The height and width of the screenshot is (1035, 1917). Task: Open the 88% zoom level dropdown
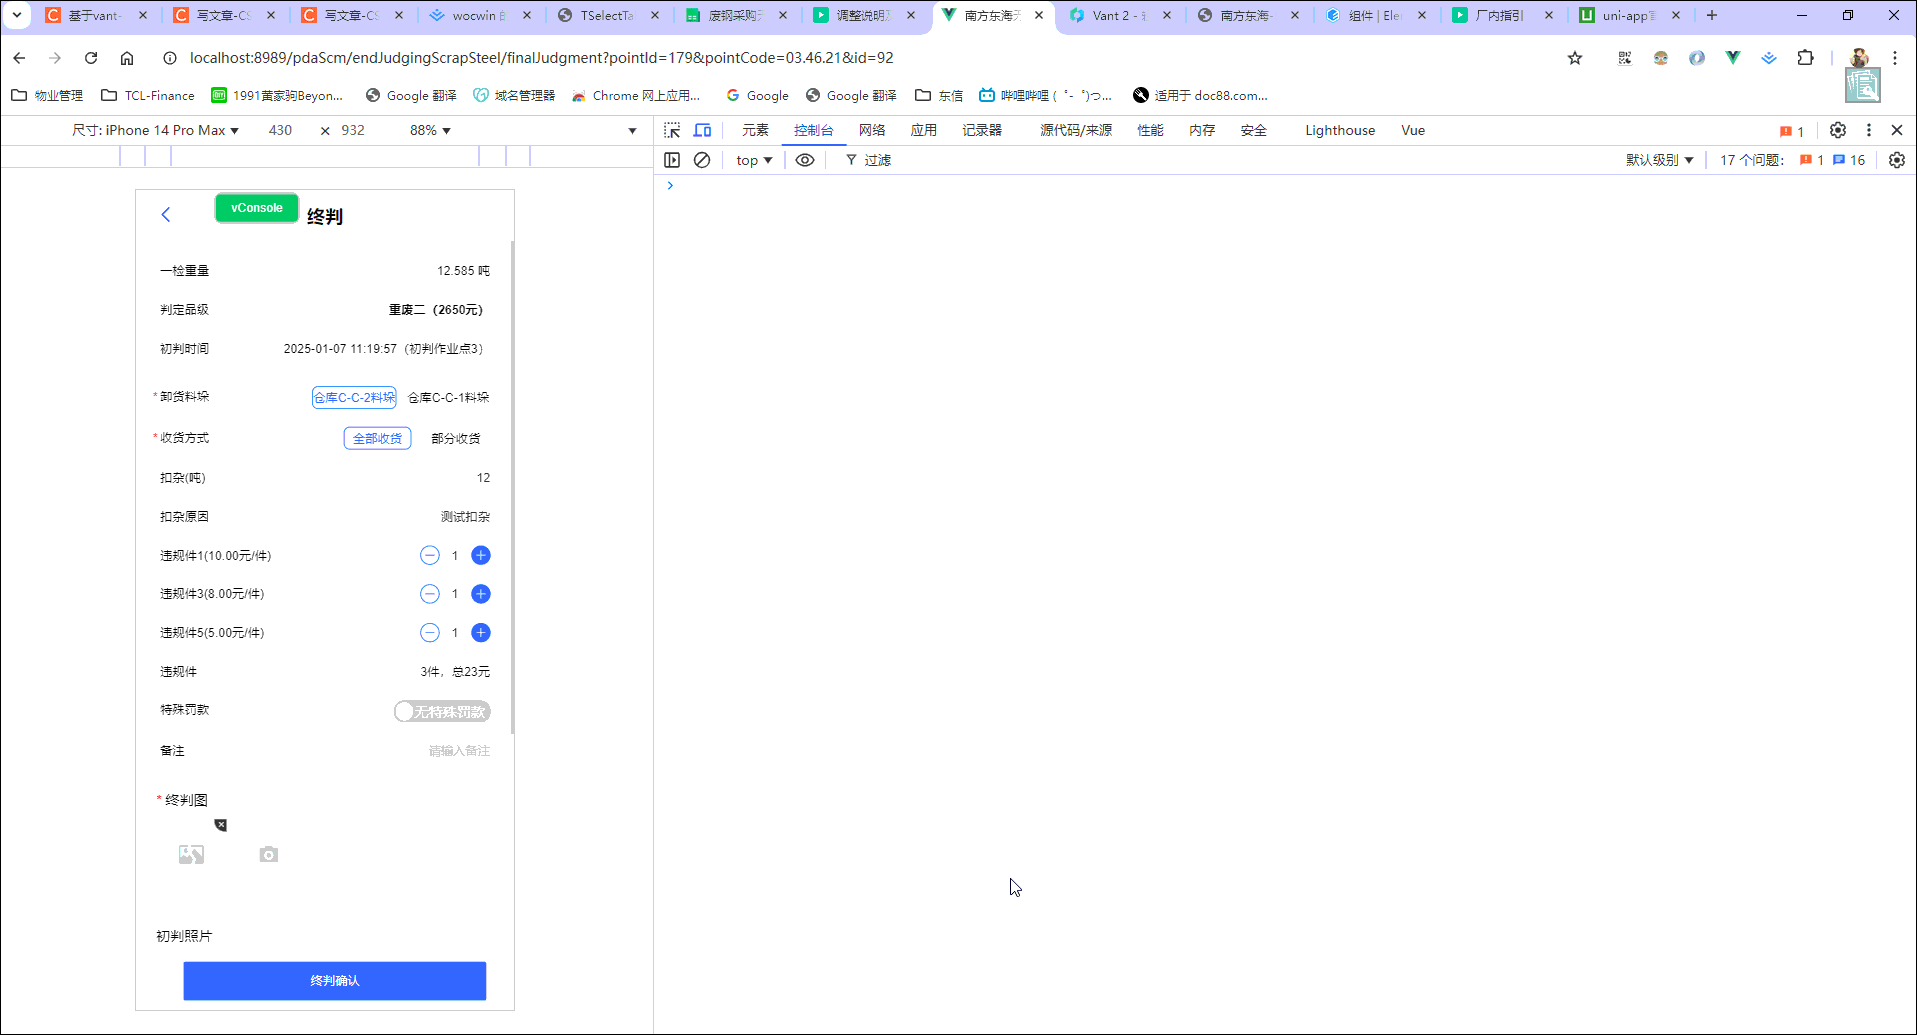428,130
